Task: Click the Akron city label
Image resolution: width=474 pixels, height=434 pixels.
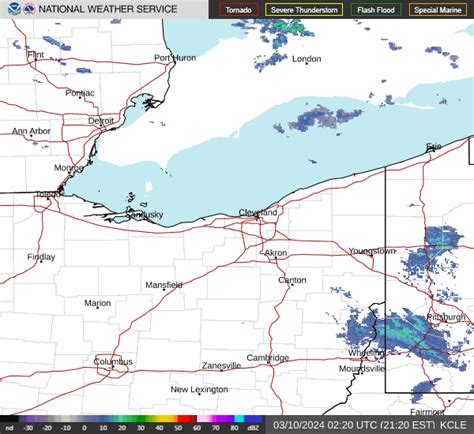Action: pos(276,253)
